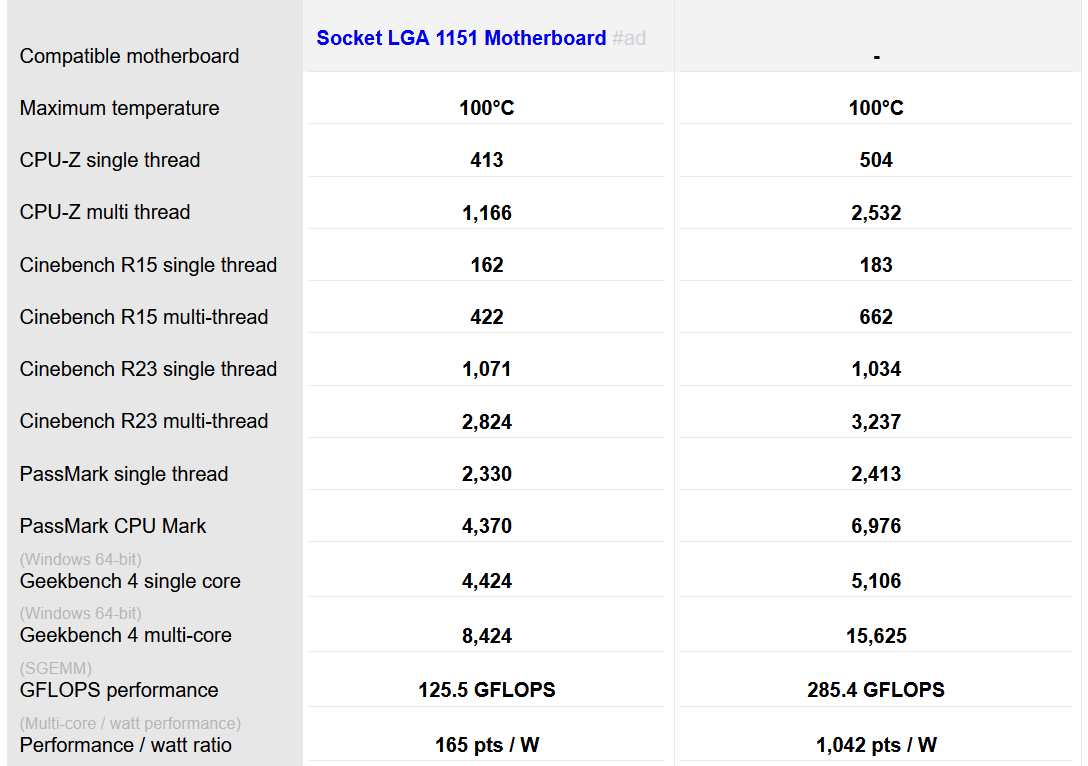
Task: Click the CPU-Z single thread value 504
Action: pos(876,160)
